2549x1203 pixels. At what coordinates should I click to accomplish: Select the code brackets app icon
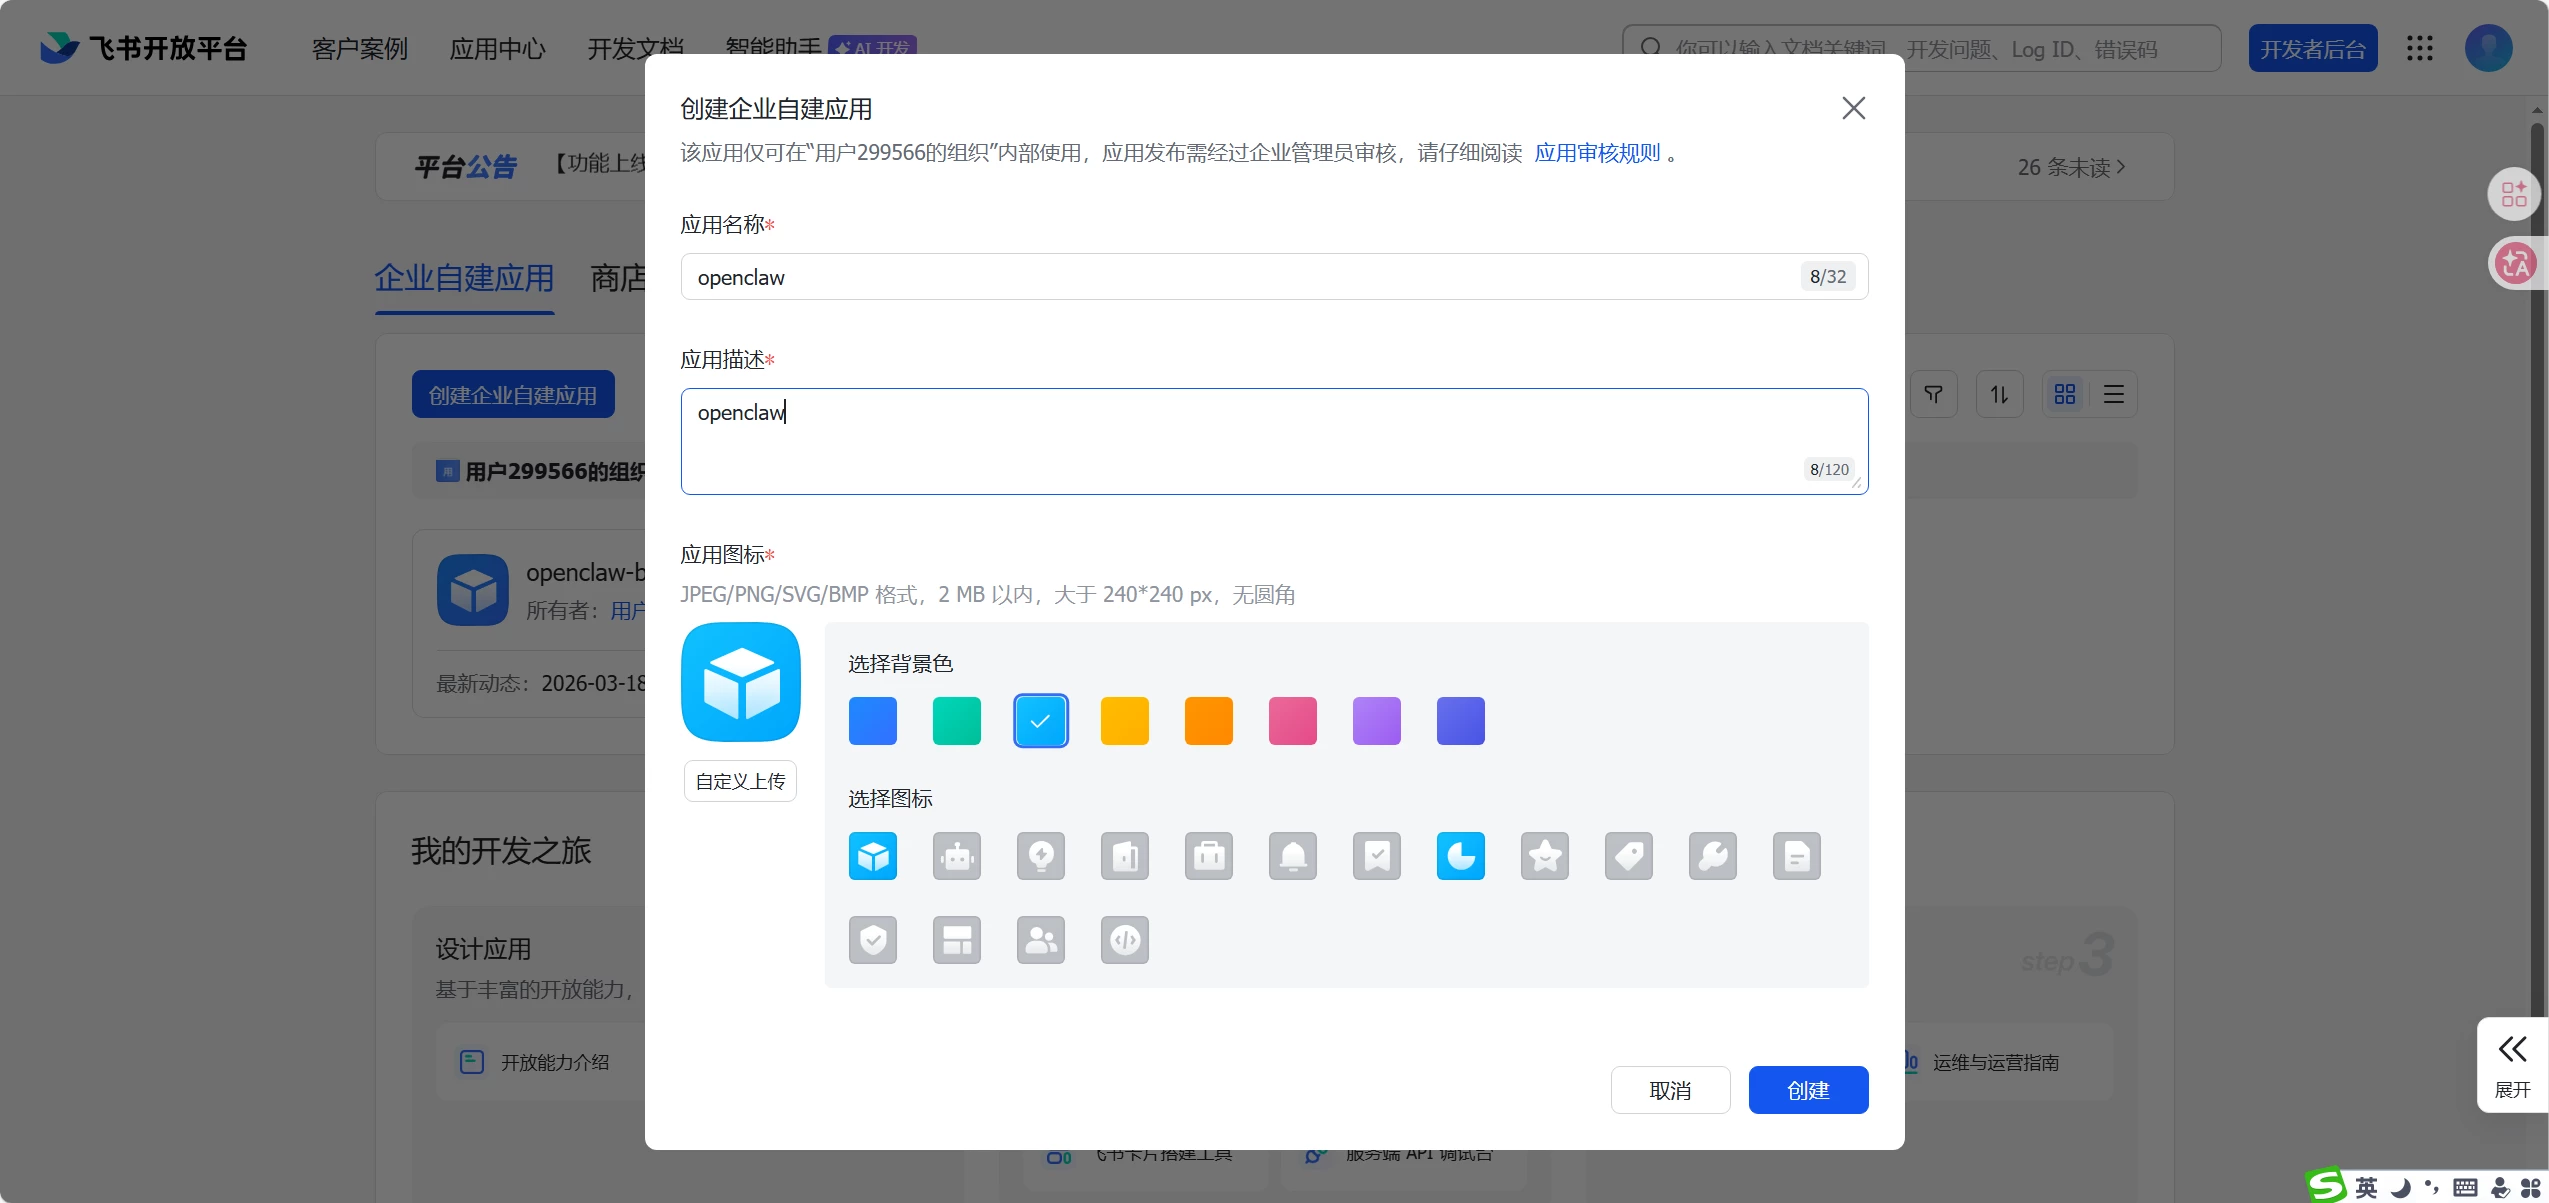pos(1124,940)
